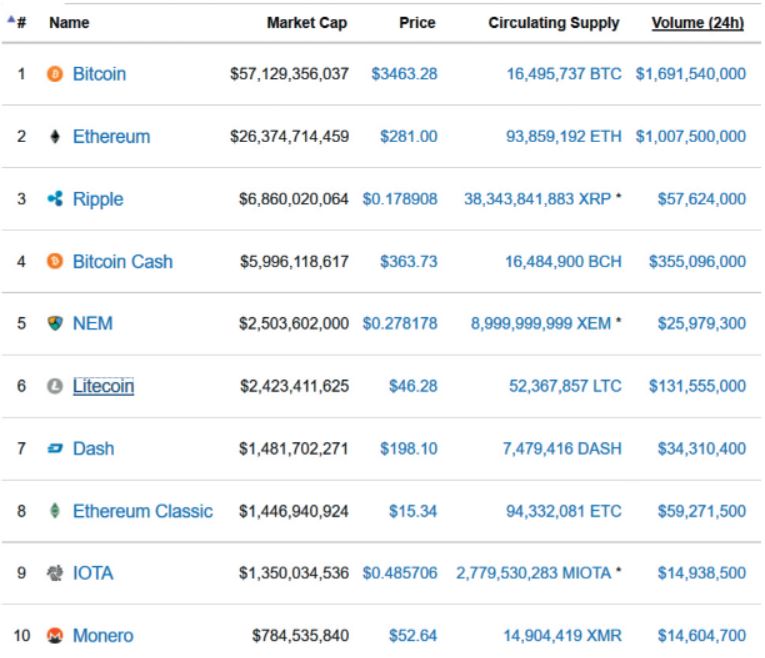Click the Bitcoin Cash logo icon
Viewport: 765px width, 658px height.
(x=55, y=261)
